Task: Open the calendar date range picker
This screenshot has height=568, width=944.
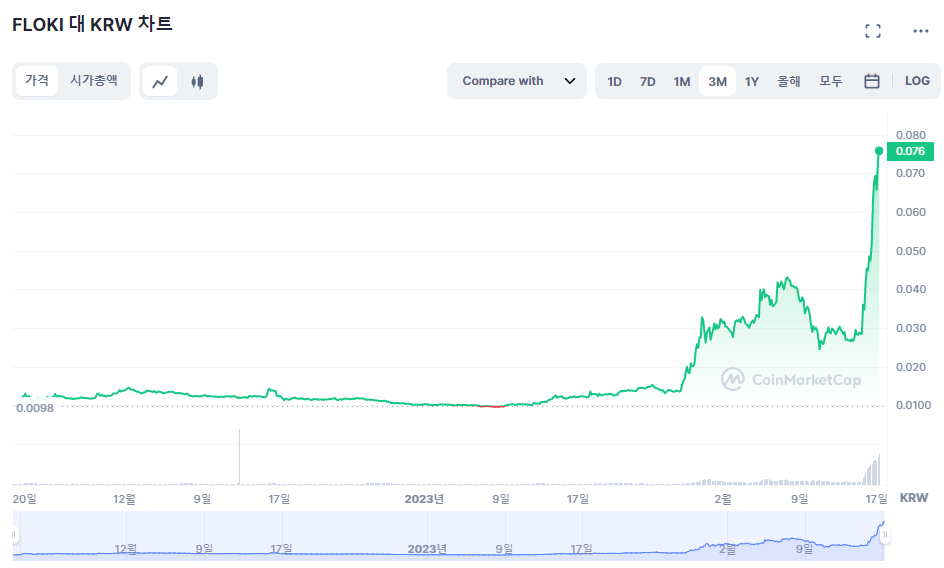Action: tap(872, 81)
